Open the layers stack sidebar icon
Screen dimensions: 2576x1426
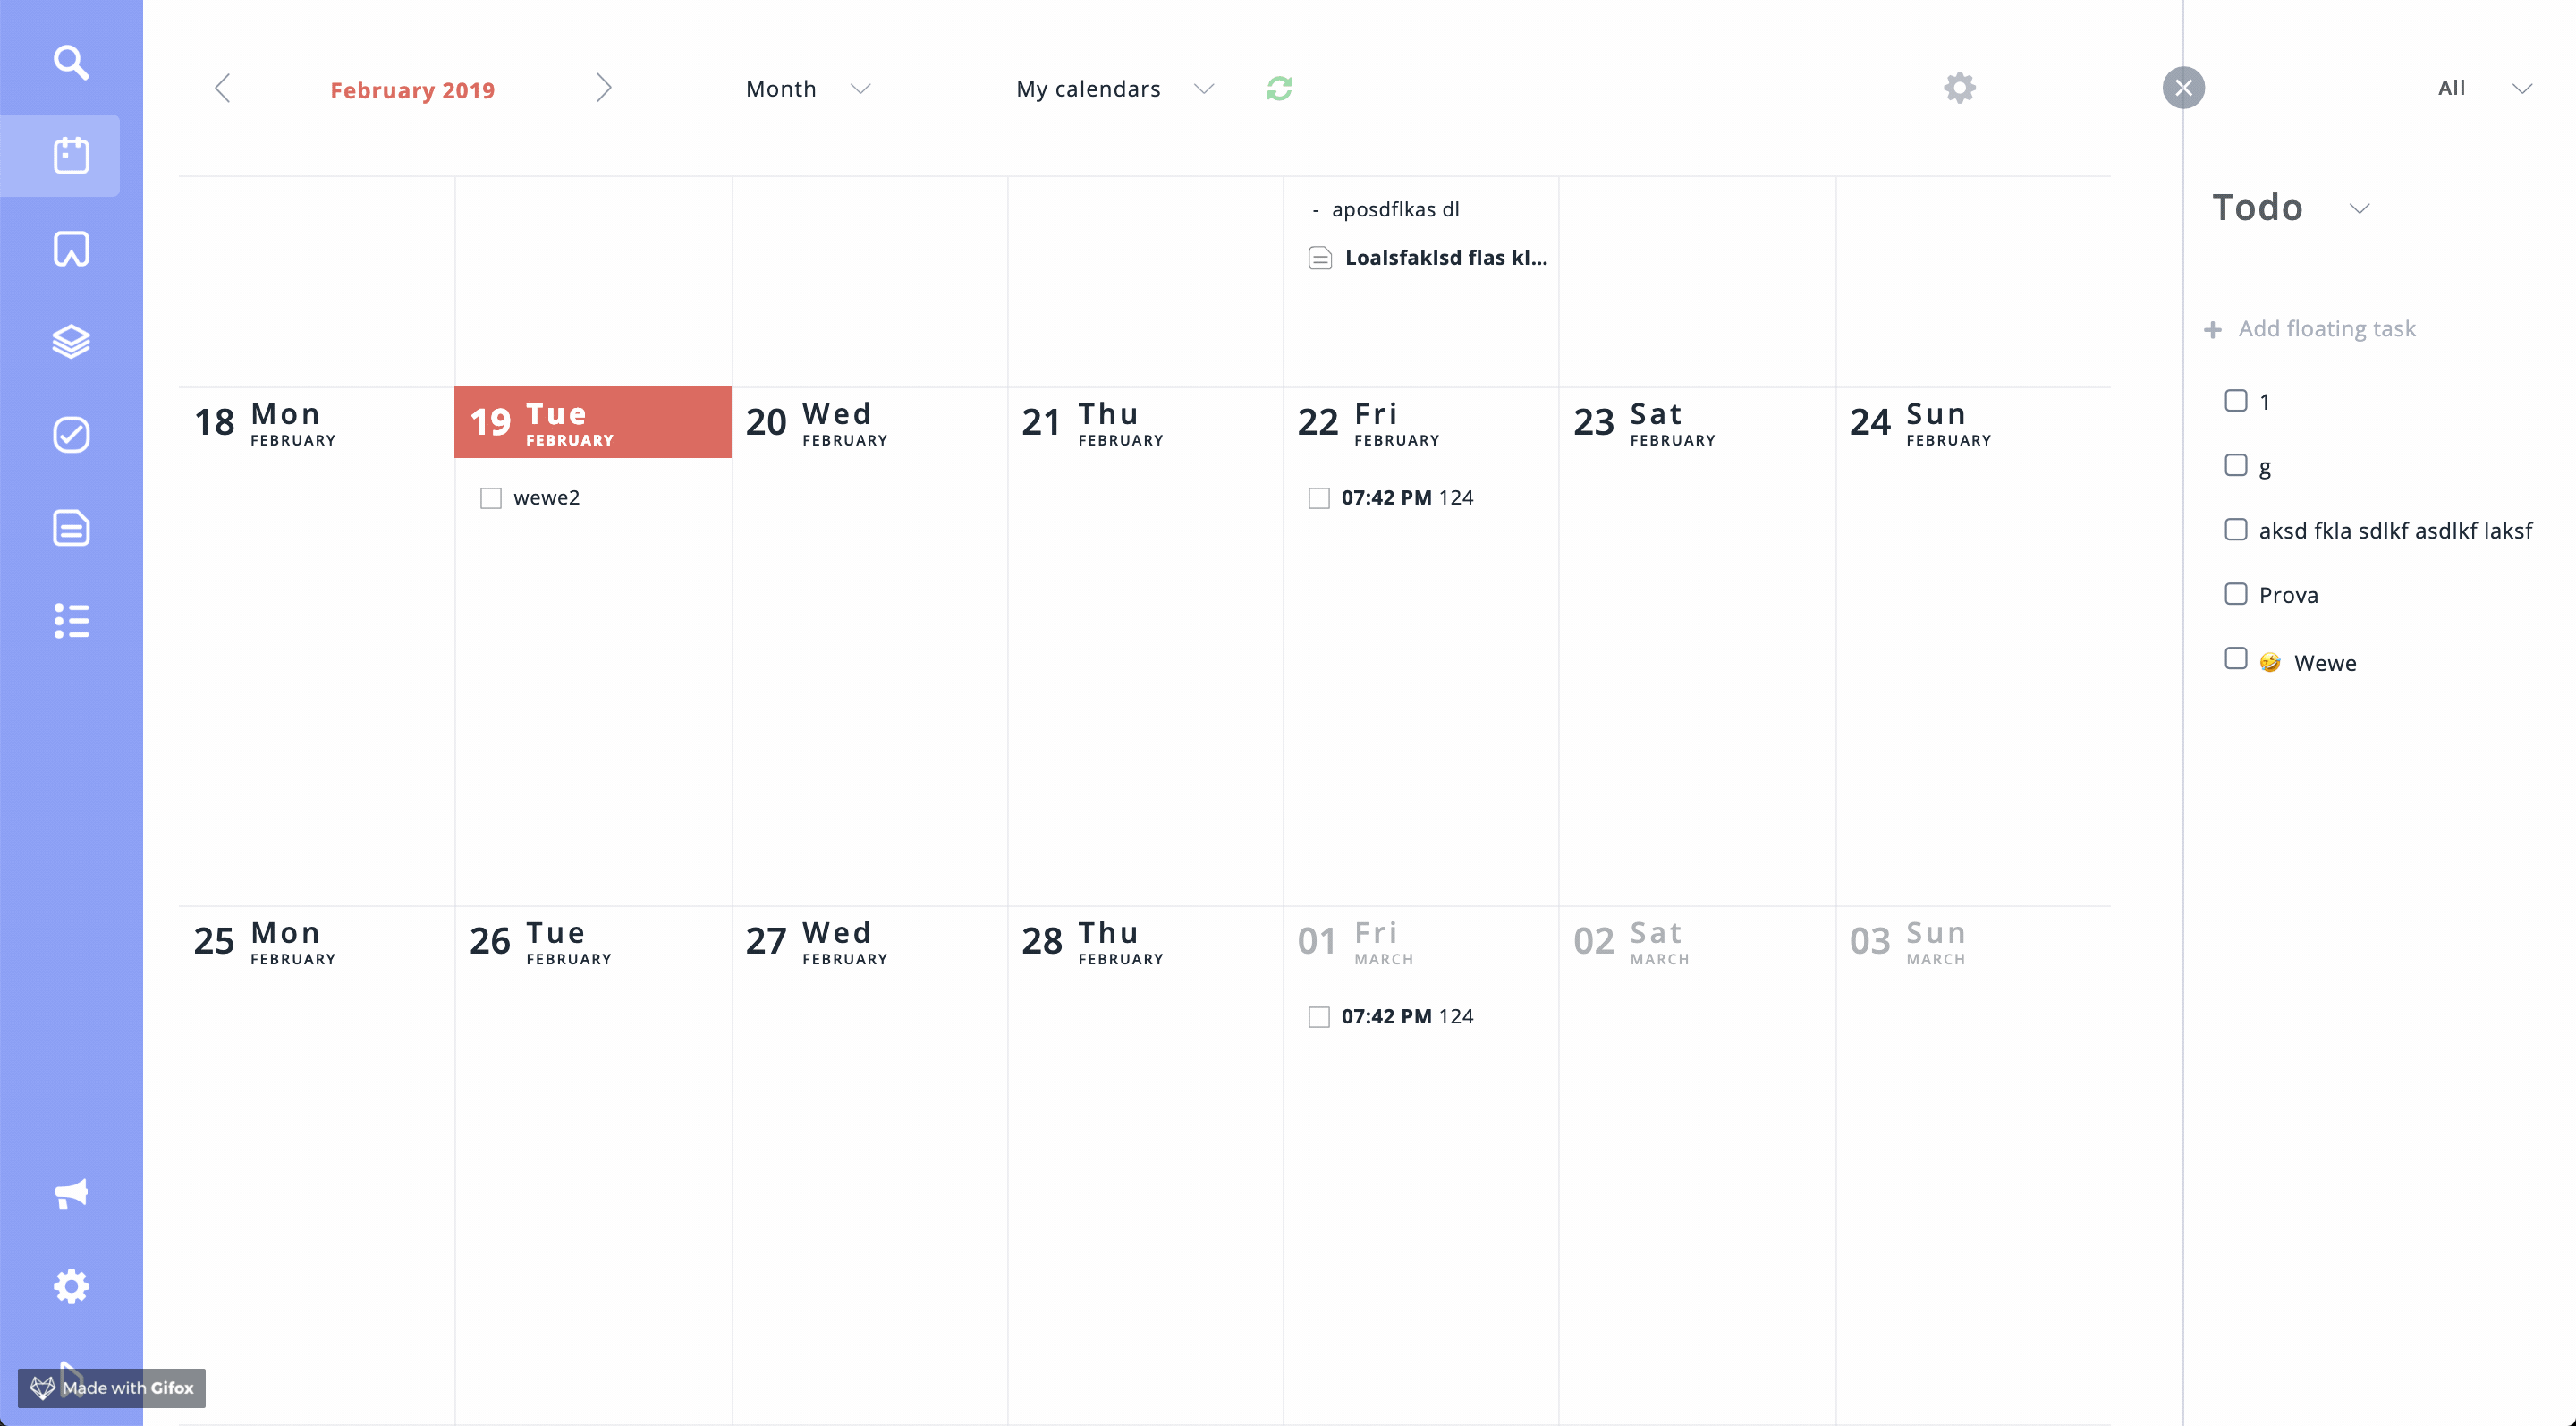pos(71,342)
